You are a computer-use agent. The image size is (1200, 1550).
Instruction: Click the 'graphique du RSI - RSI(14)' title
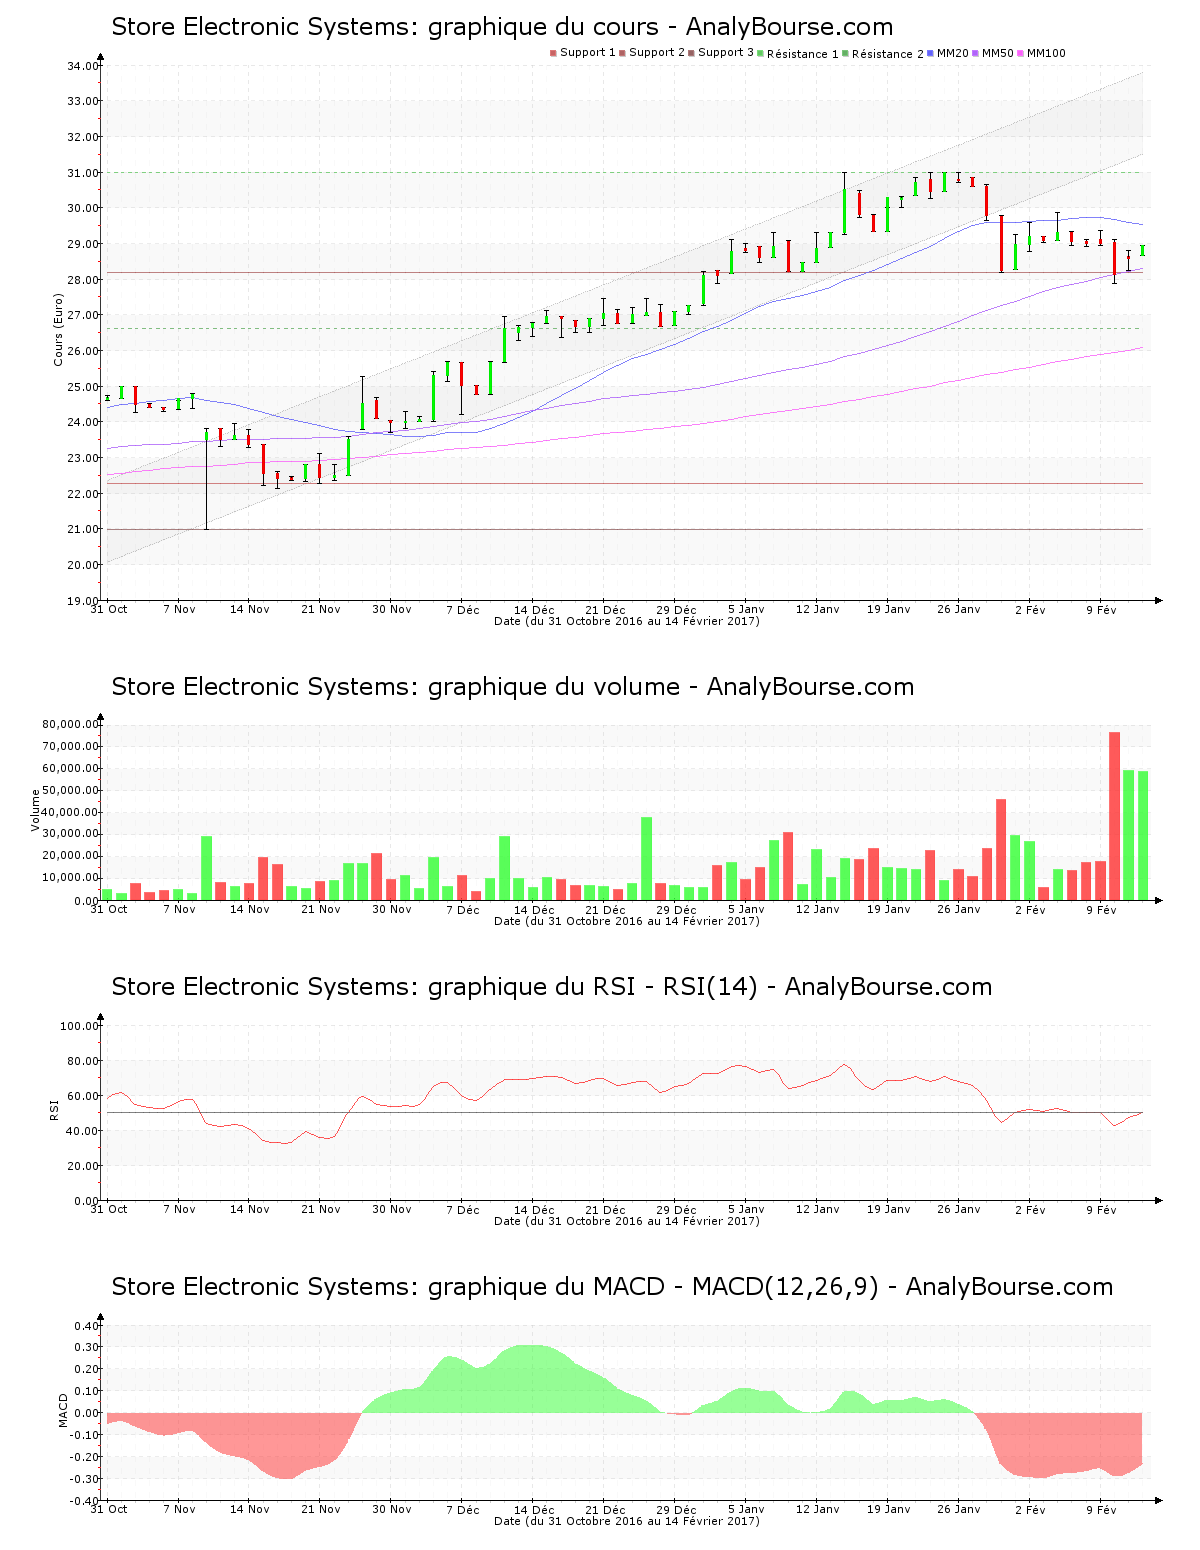552,987
